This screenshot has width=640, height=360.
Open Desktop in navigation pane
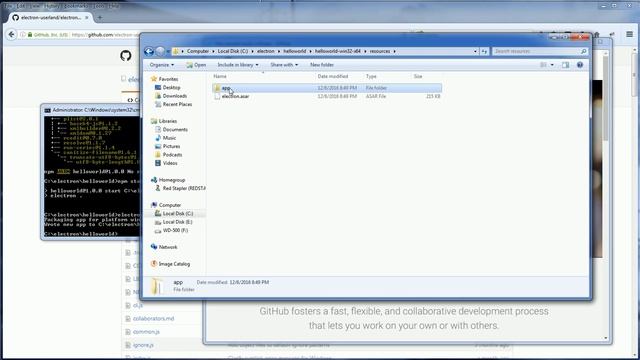171,87
